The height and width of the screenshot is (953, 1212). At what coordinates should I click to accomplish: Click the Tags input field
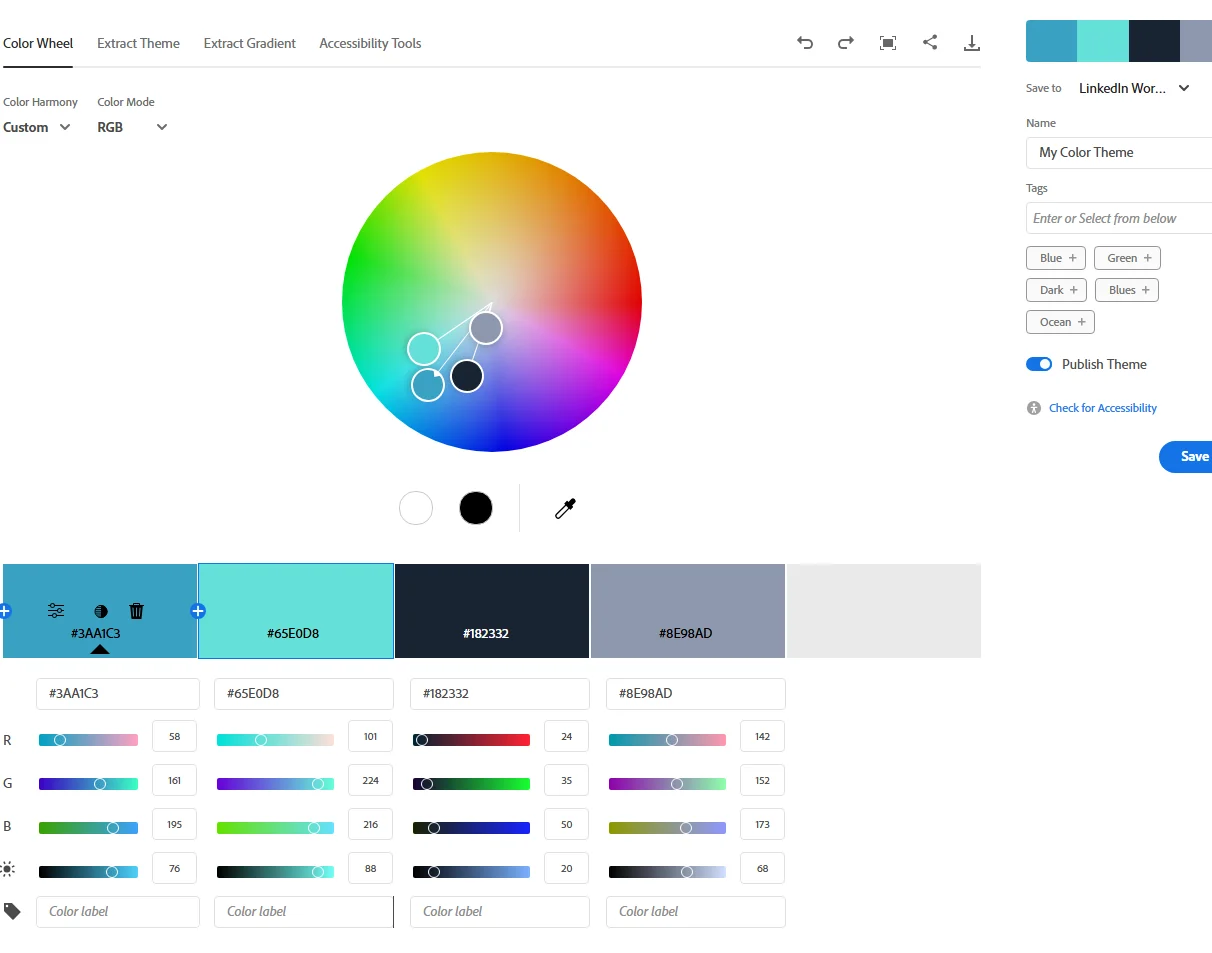tap(1119, 218)
